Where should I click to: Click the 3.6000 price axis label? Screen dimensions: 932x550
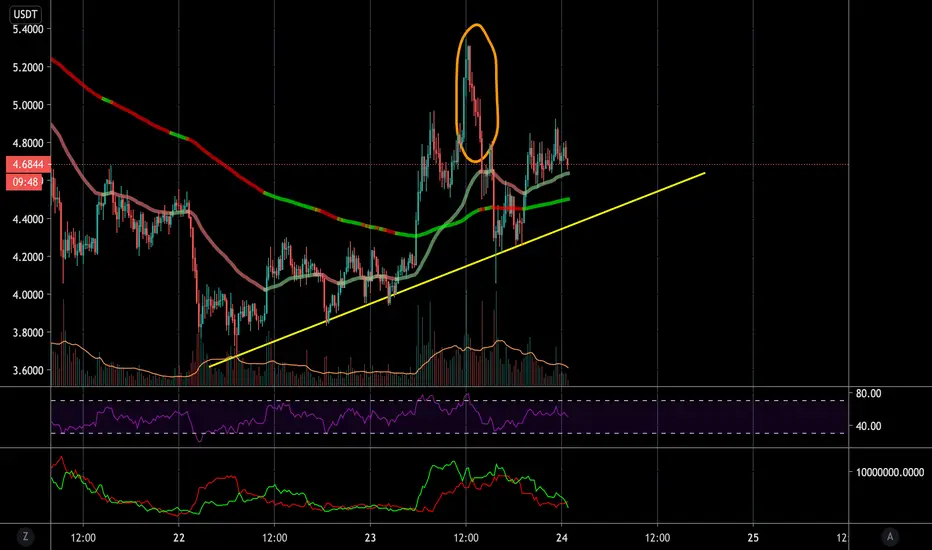click(28, 370)
